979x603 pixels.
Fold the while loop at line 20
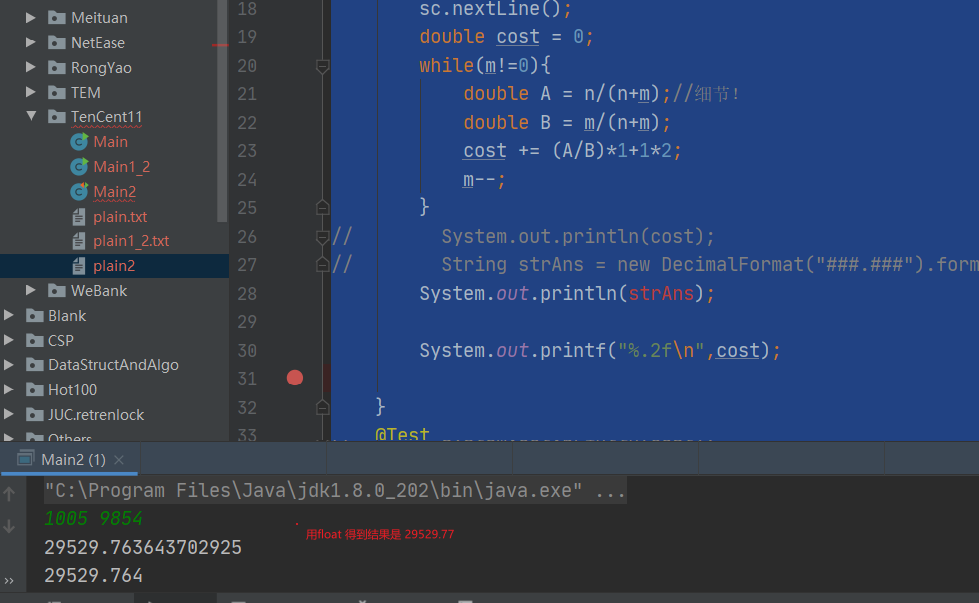click(322, 66)
